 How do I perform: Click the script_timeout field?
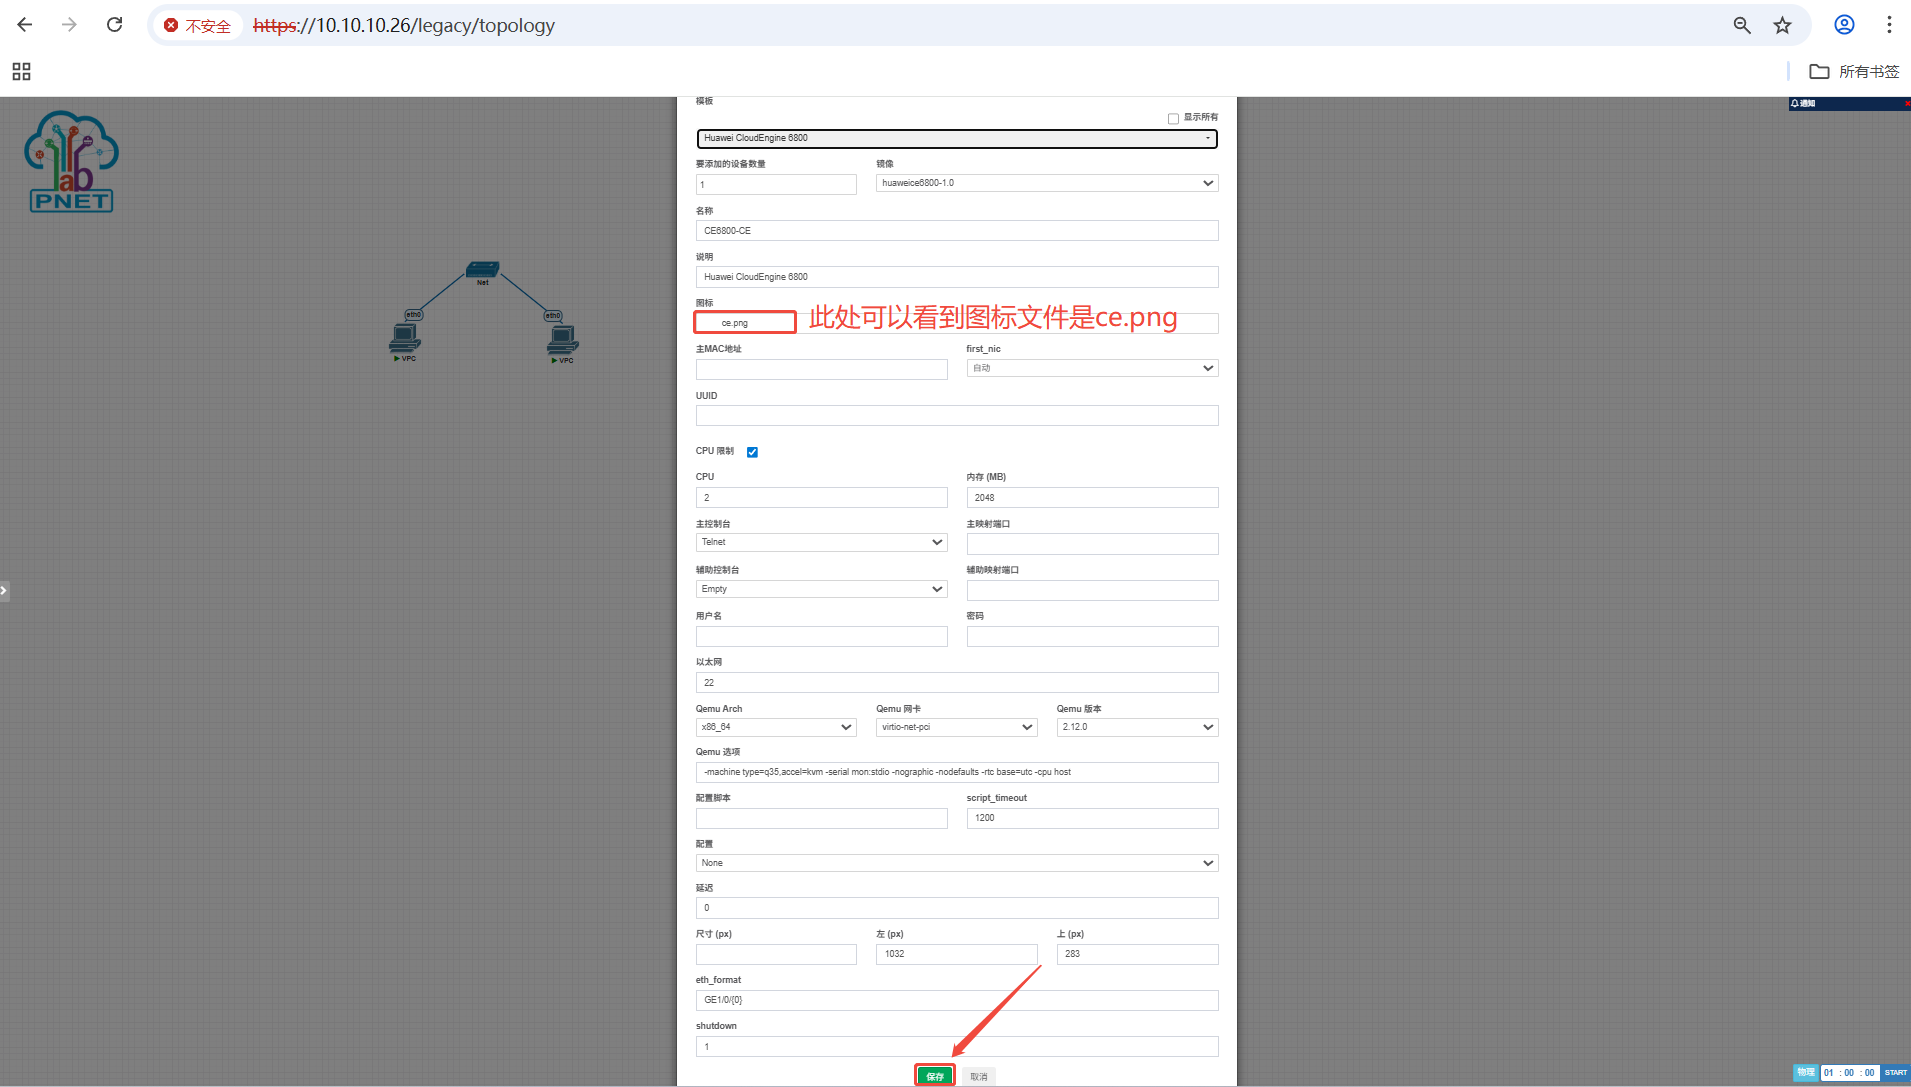pyautogui.click(x=1092, y=819)
